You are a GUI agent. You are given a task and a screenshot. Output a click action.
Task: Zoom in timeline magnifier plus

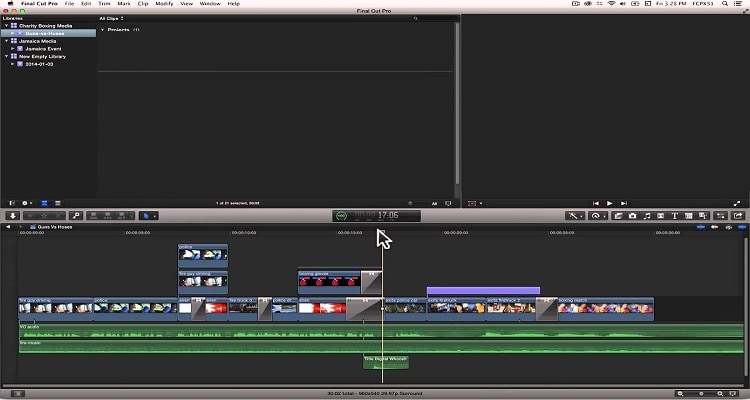click(x=720, y=393)
